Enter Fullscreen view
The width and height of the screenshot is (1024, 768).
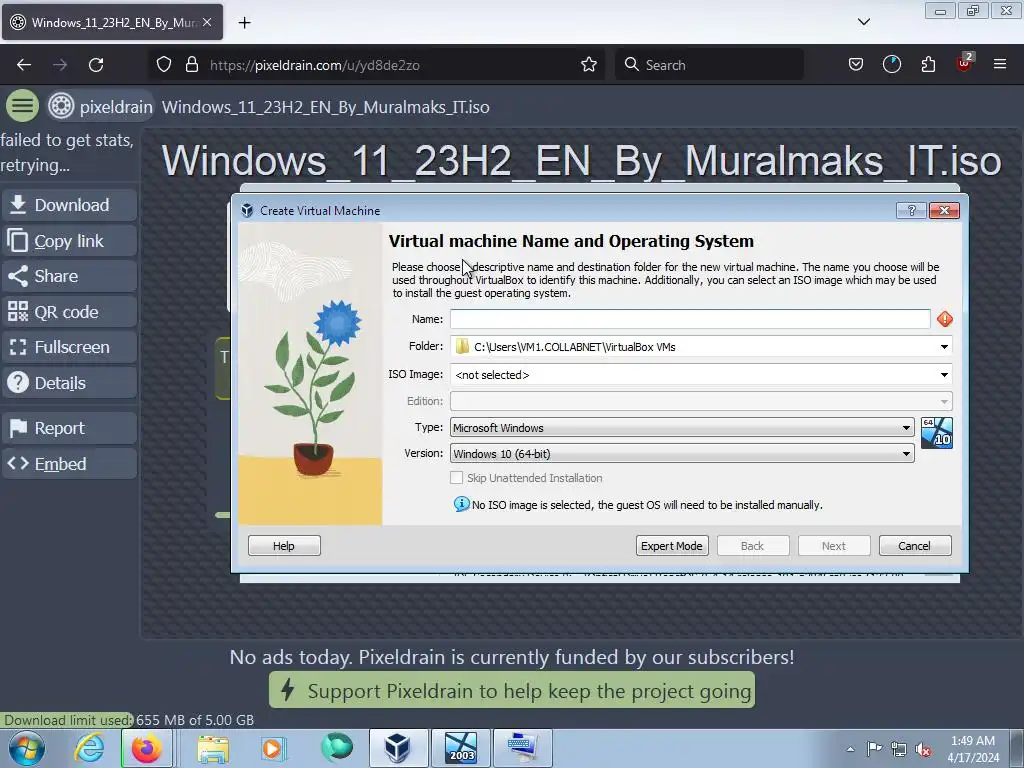70,347
